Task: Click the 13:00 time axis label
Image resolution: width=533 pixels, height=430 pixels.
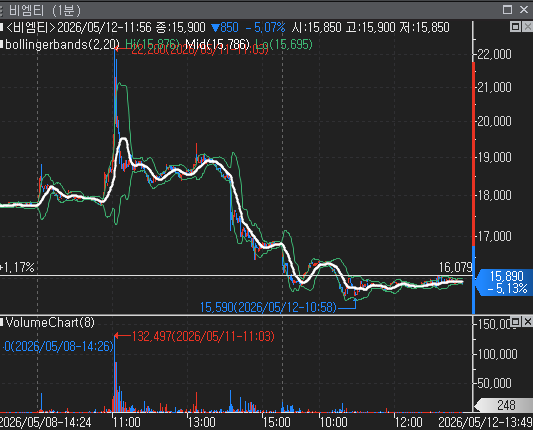Action: [x=202, y=423]
